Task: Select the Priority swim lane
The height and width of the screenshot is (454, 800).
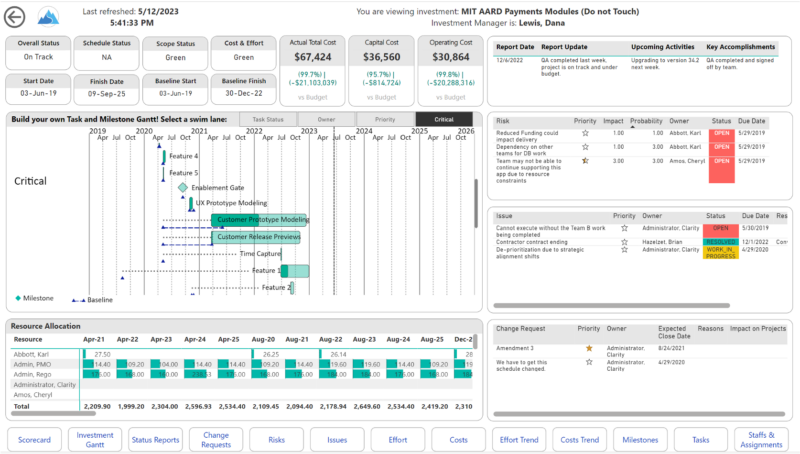Action: tap(385, 119)
